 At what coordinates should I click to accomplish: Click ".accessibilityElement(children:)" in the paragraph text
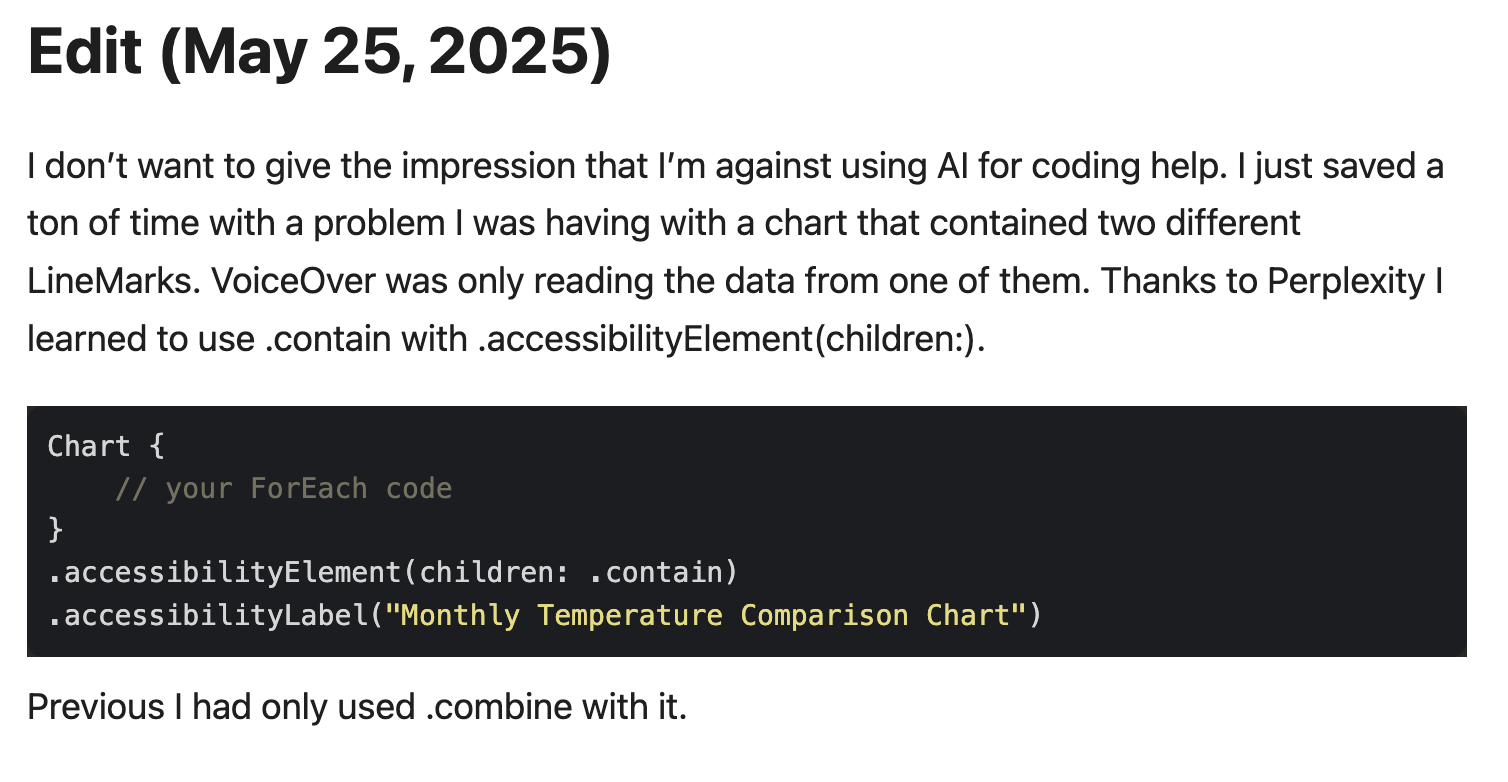coord(731,339)
